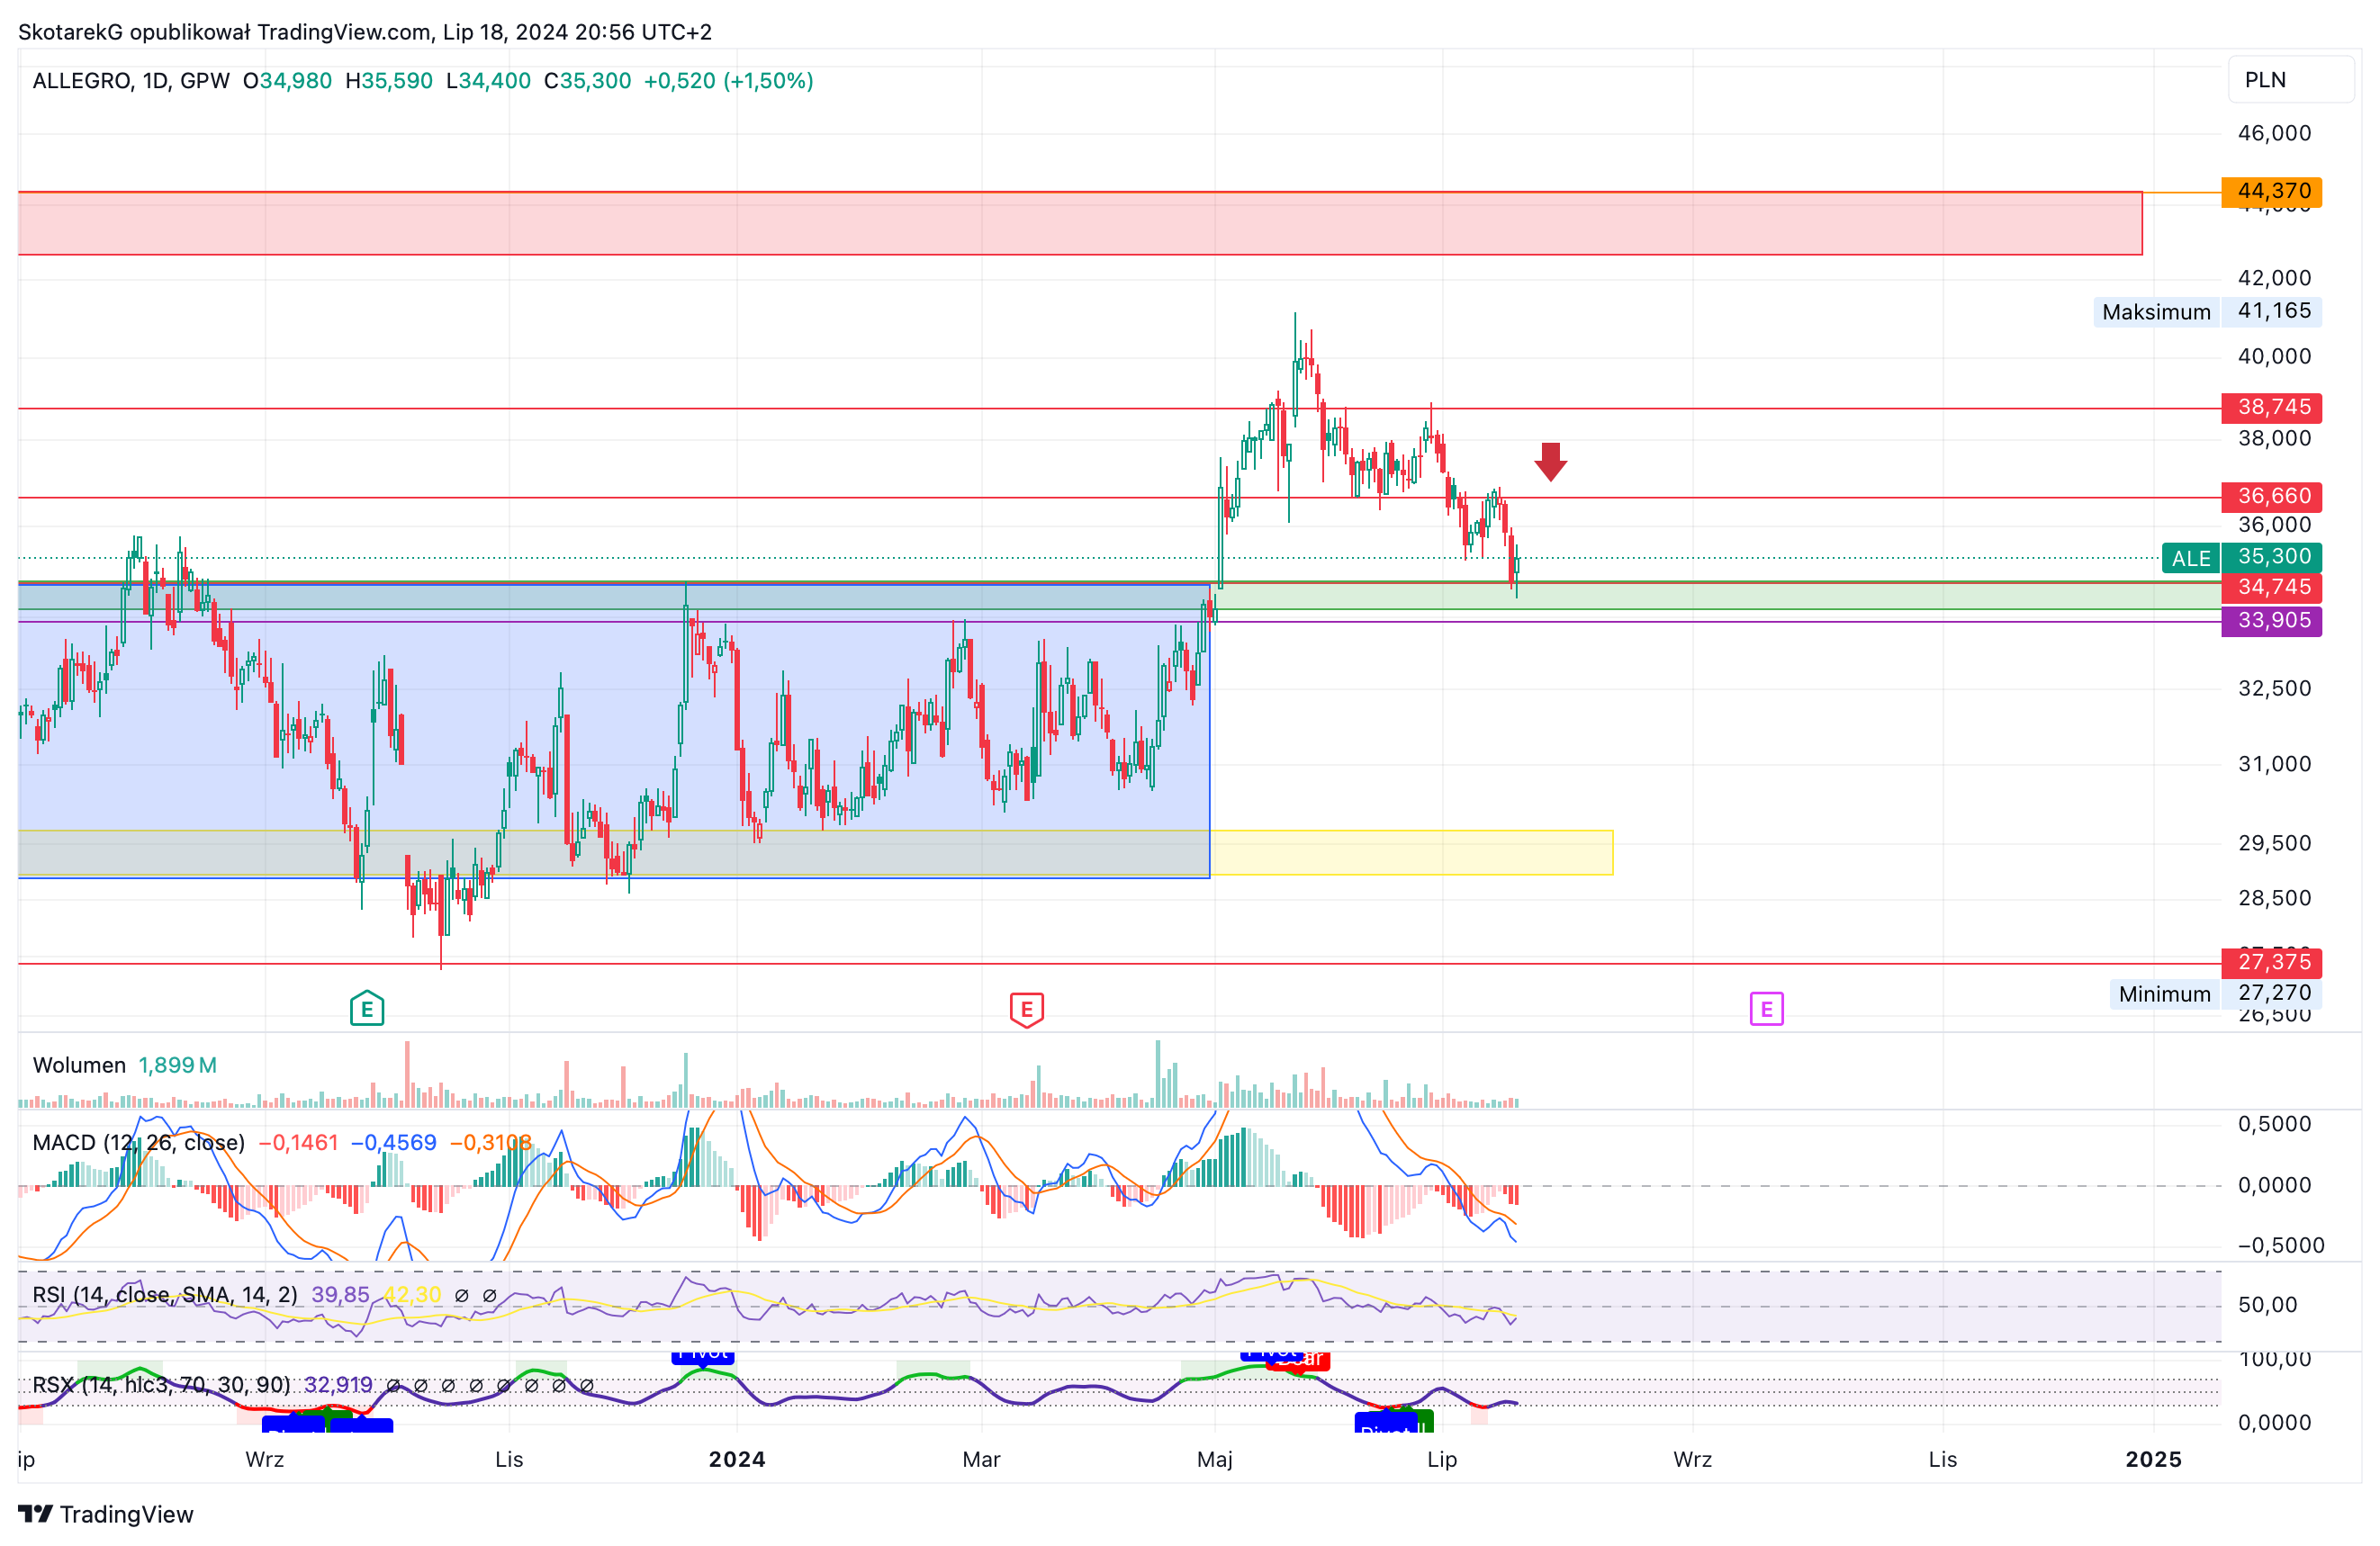Click the ALLEGRO, 1D, GPW symbol title
The width and height of the screenshot is (2380, 1546).
point(131,81)
